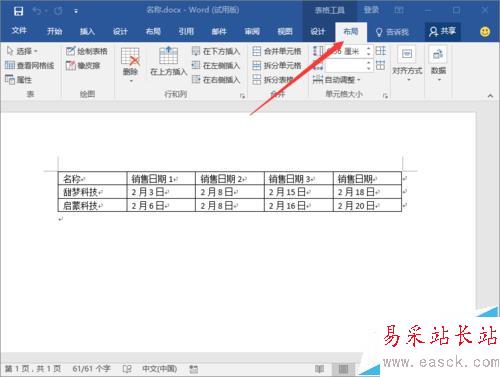Click distribute rows evenly icon
The width and height of the screenshot is (500, 377).
(x=381, y=51)
